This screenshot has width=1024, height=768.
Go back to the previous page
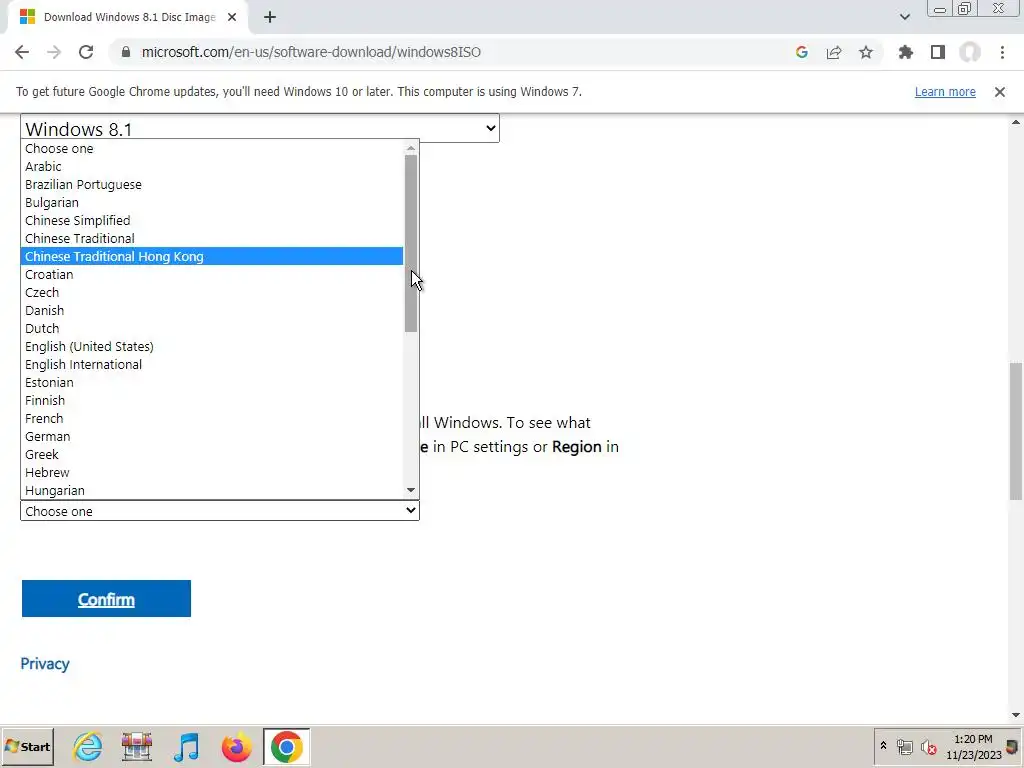click(x=22, y=52)
